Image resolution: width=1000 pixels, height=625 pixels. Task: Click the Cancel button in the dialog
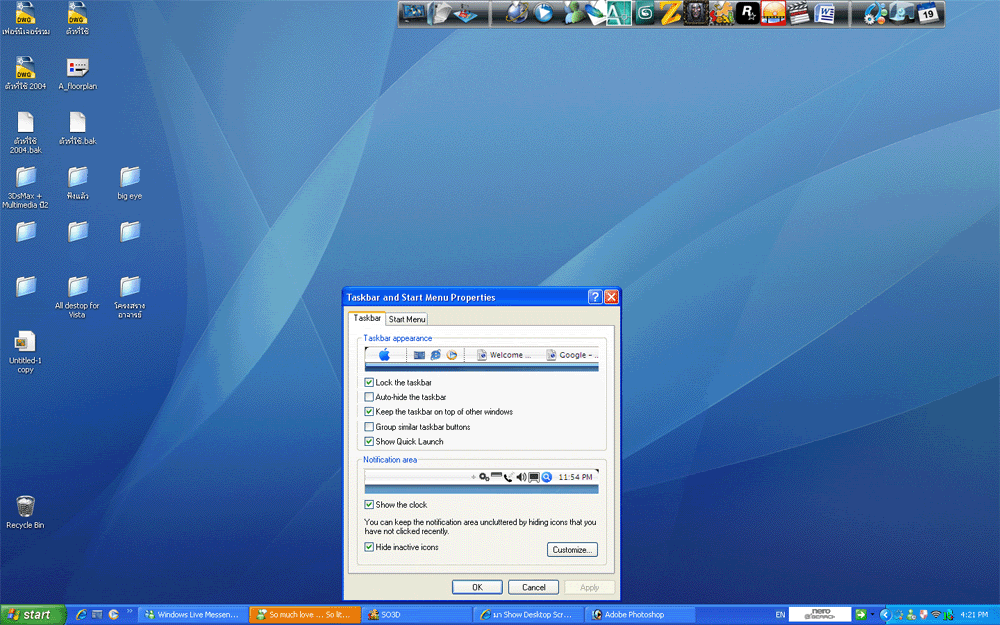tap(533, 587)
